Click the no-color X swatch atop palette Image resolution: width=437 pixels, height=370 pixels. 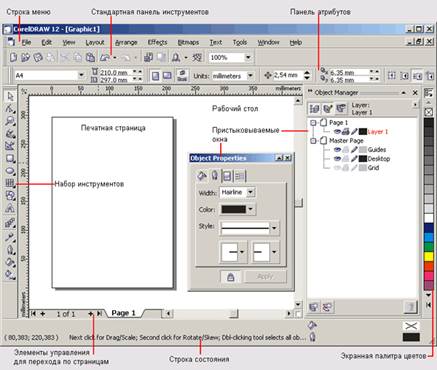tap(429, 111)
